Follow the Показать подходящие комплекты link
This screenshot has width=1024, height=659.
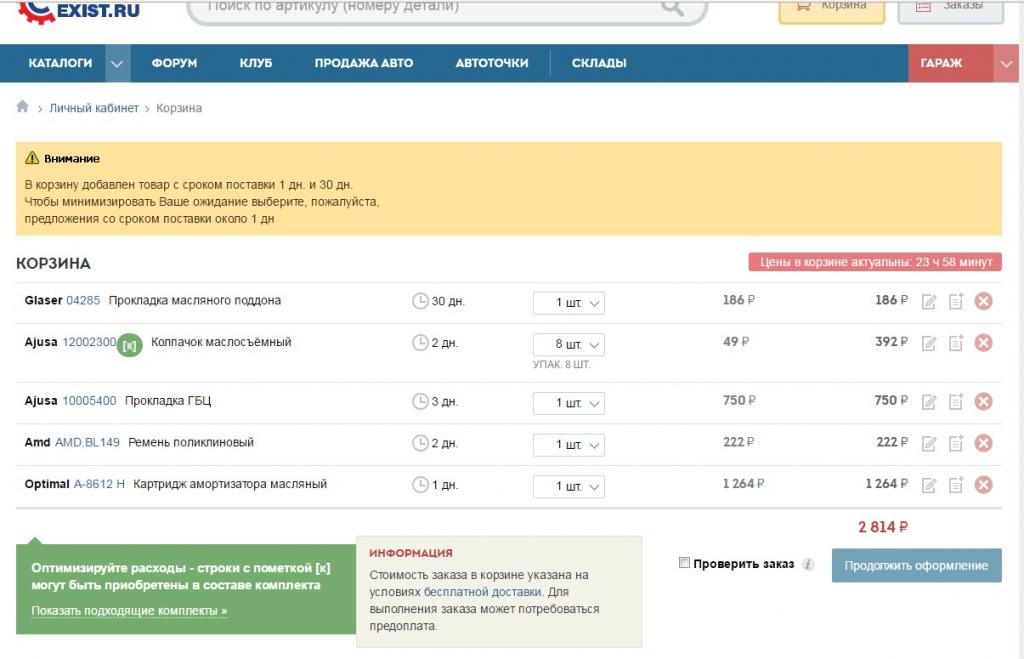pyautogui.click(x=129, y=611)
